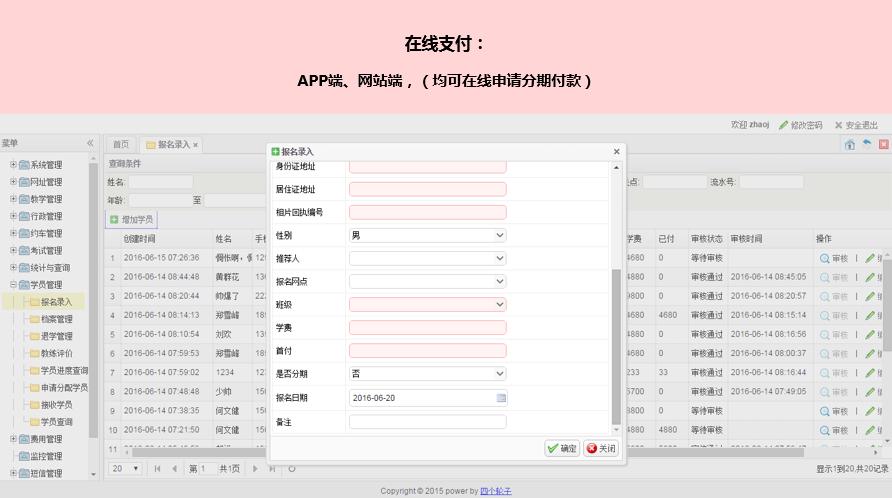Open the page size dropdown showing 20
Image resolution: width=892 pixels, height=498 pixels.
125,468
